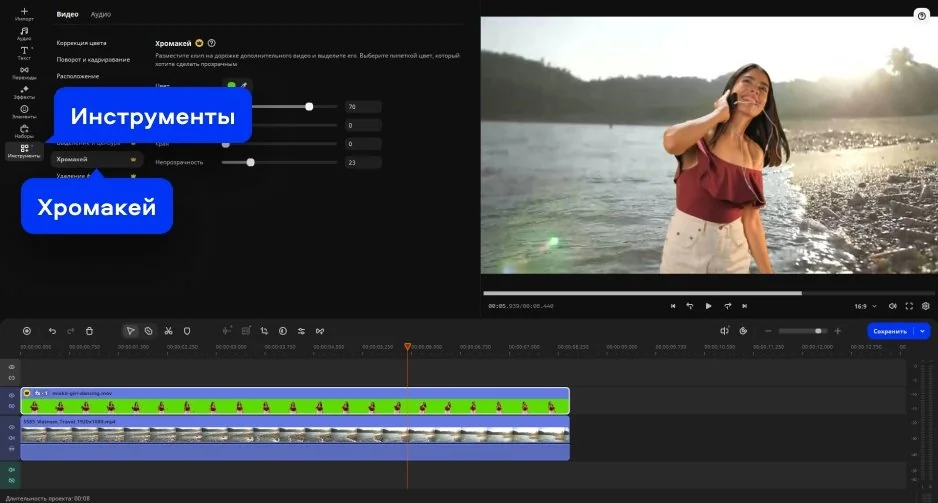Pick color with the eyedropper tool
Viewport: 938px width, 503px height.
pyautogui.click(x=244, y=86)
